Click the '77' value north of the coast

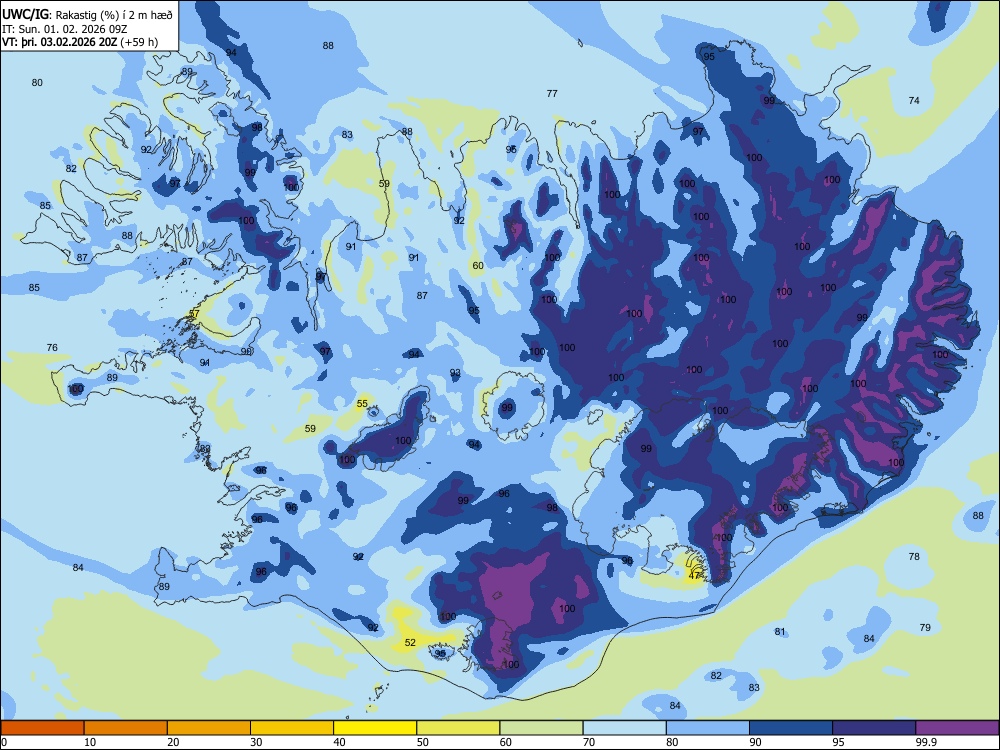[552, 93]
